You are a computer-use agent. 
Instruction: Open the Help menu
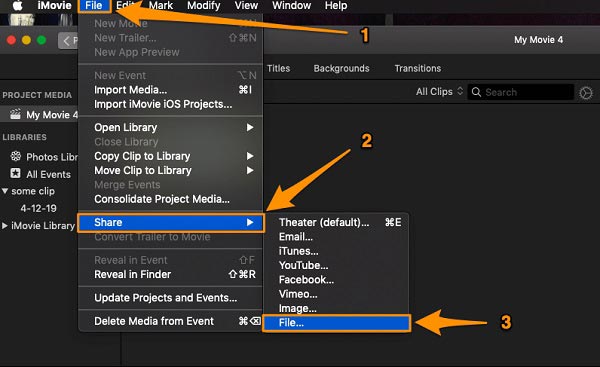pos(336,6)
